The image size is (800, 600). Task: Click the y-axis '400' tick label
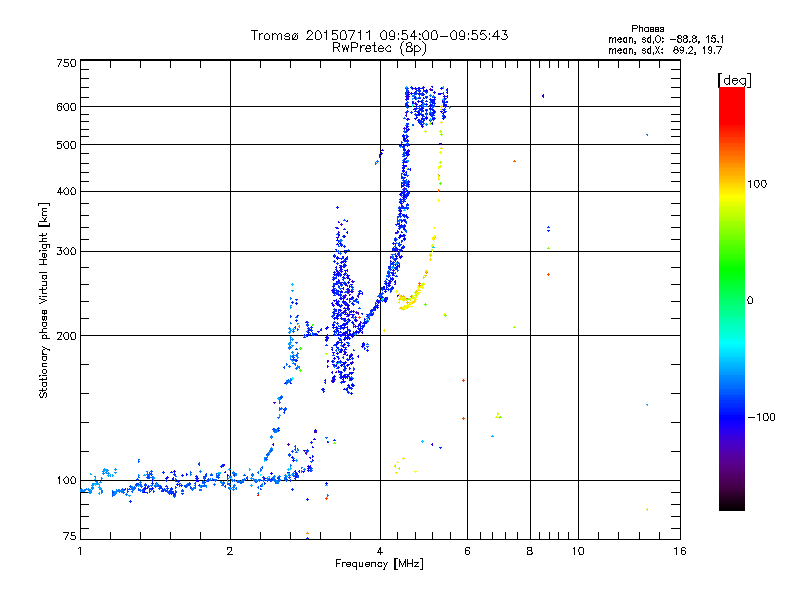coord(66,192)
